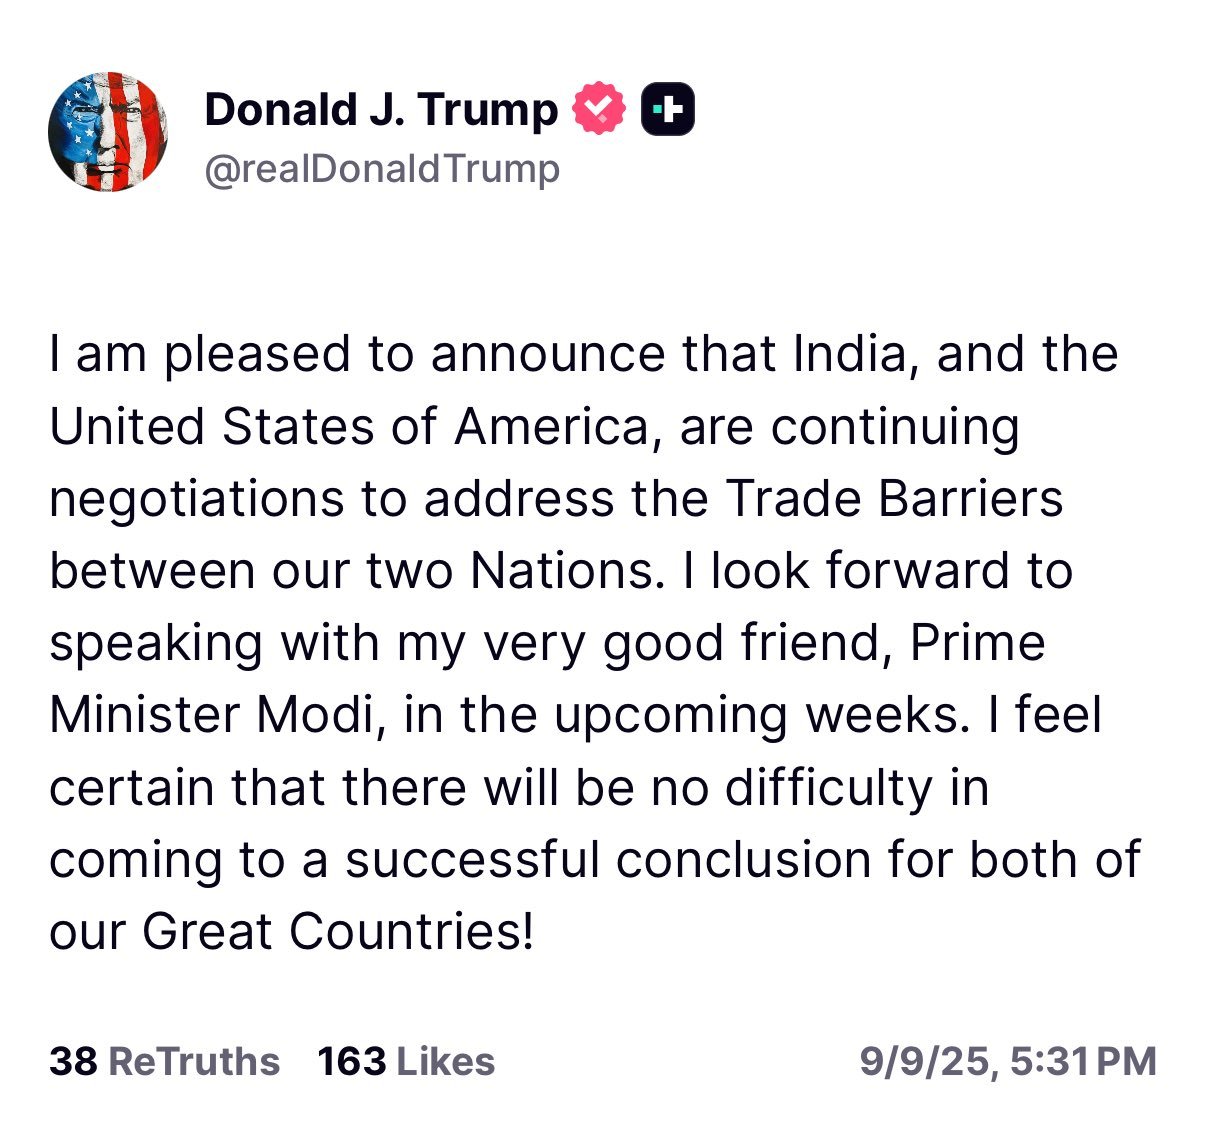Click the words successful conclusion
The width and height of the screenshot is (1205, 1136).
coord(609,859)
